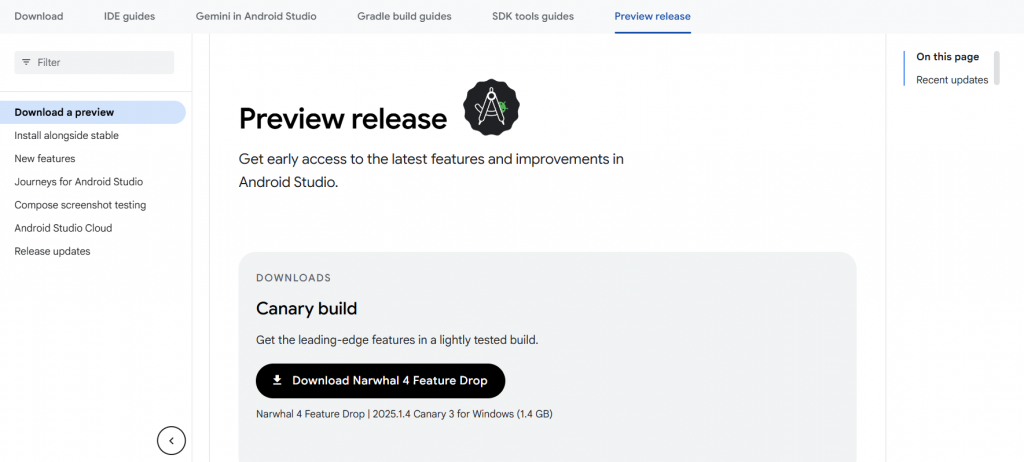Image resolution: width=1024 pixels, height=462 pixels.
Task: Open Journeys for Android Studio link
Action: tap(78, 182)
